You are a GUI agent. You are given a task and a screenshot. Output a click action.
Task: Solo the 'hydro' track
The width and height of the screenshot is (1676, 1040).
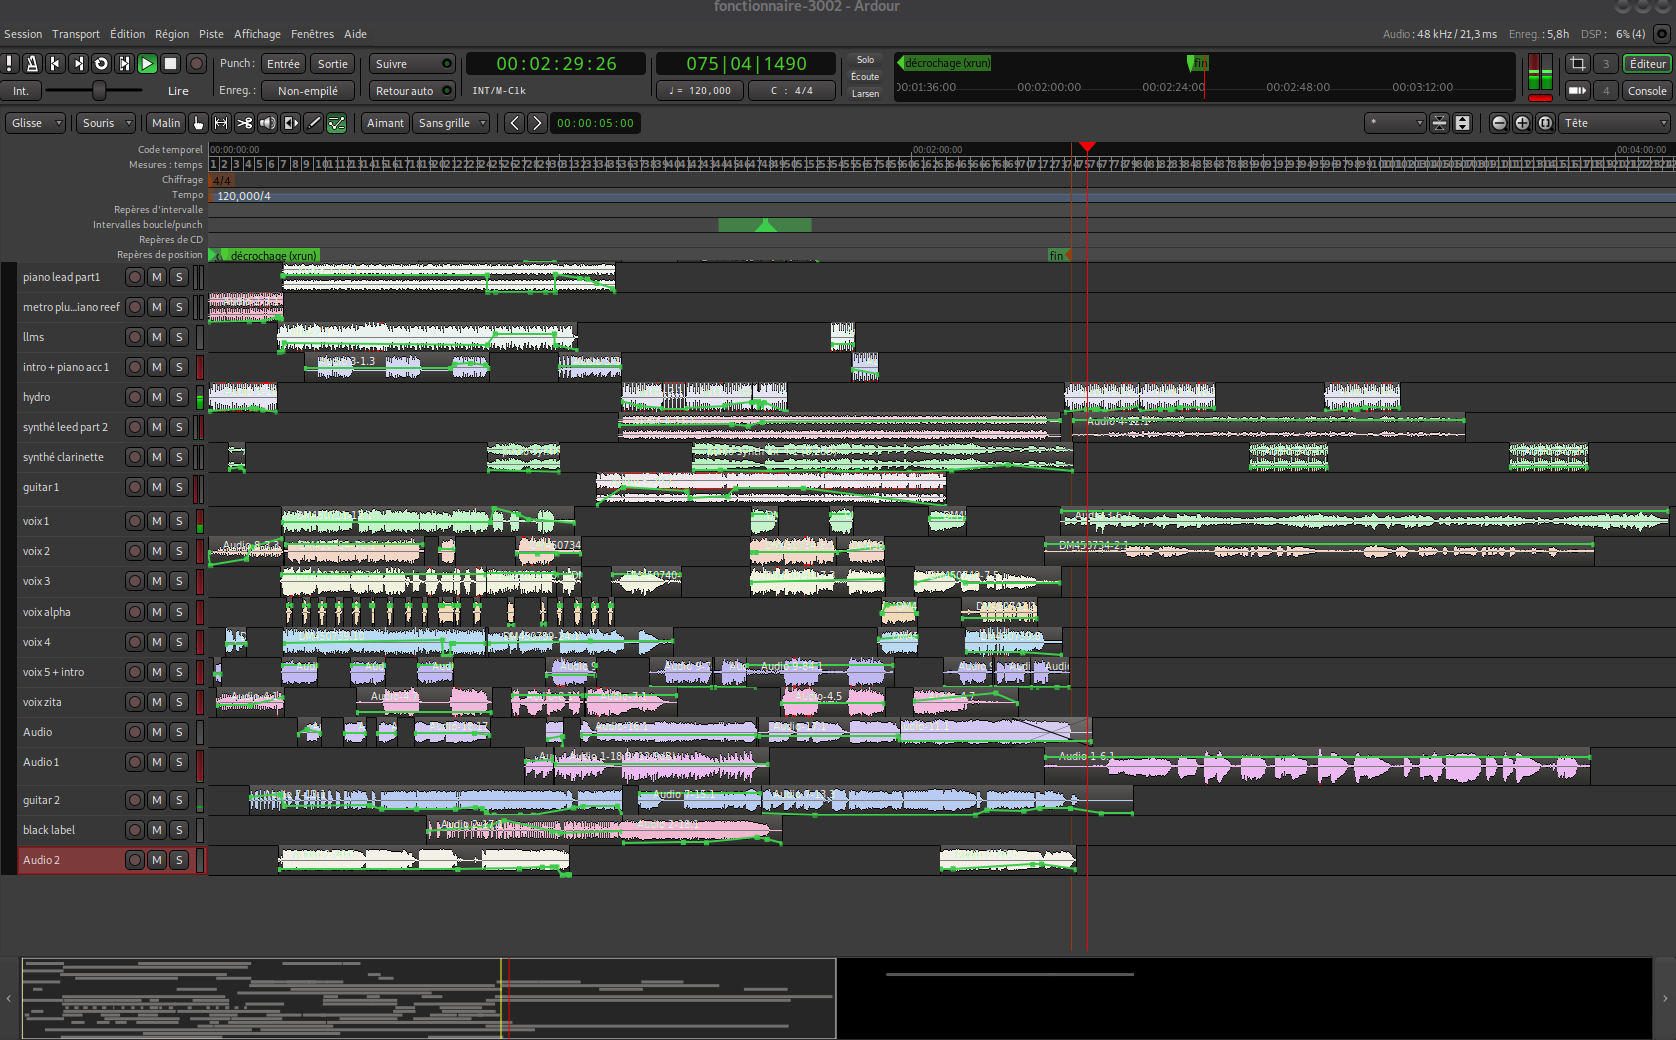click(x=179, y=397)
